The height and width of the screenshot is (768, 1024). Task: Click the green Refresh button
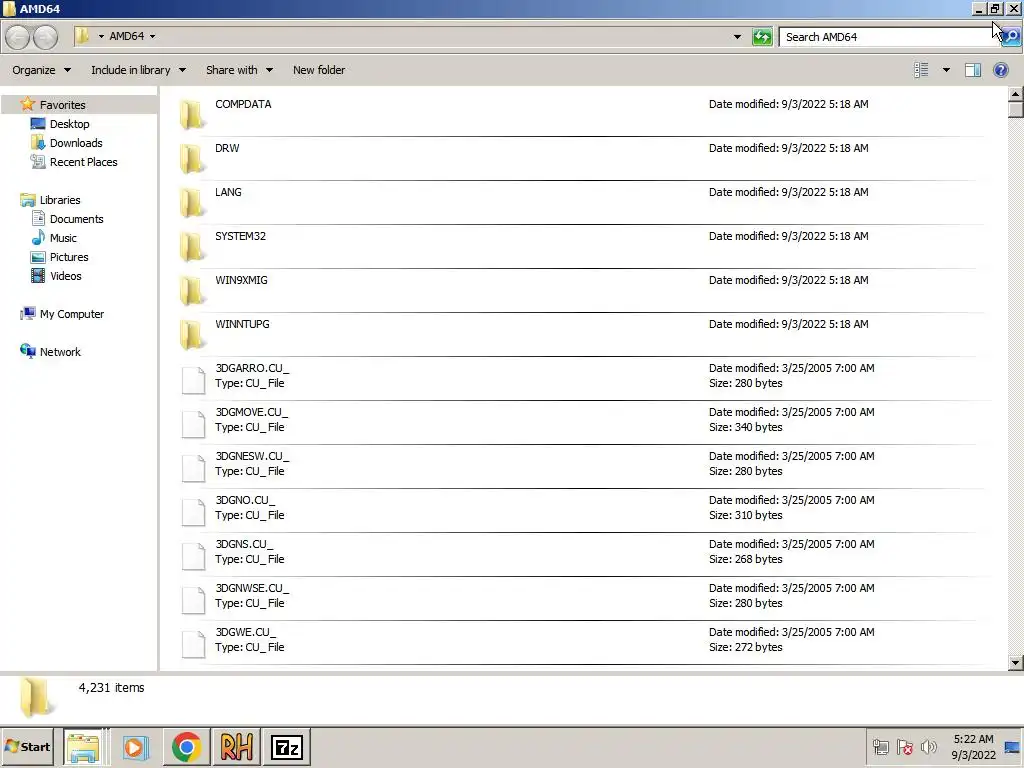(762, 37)
